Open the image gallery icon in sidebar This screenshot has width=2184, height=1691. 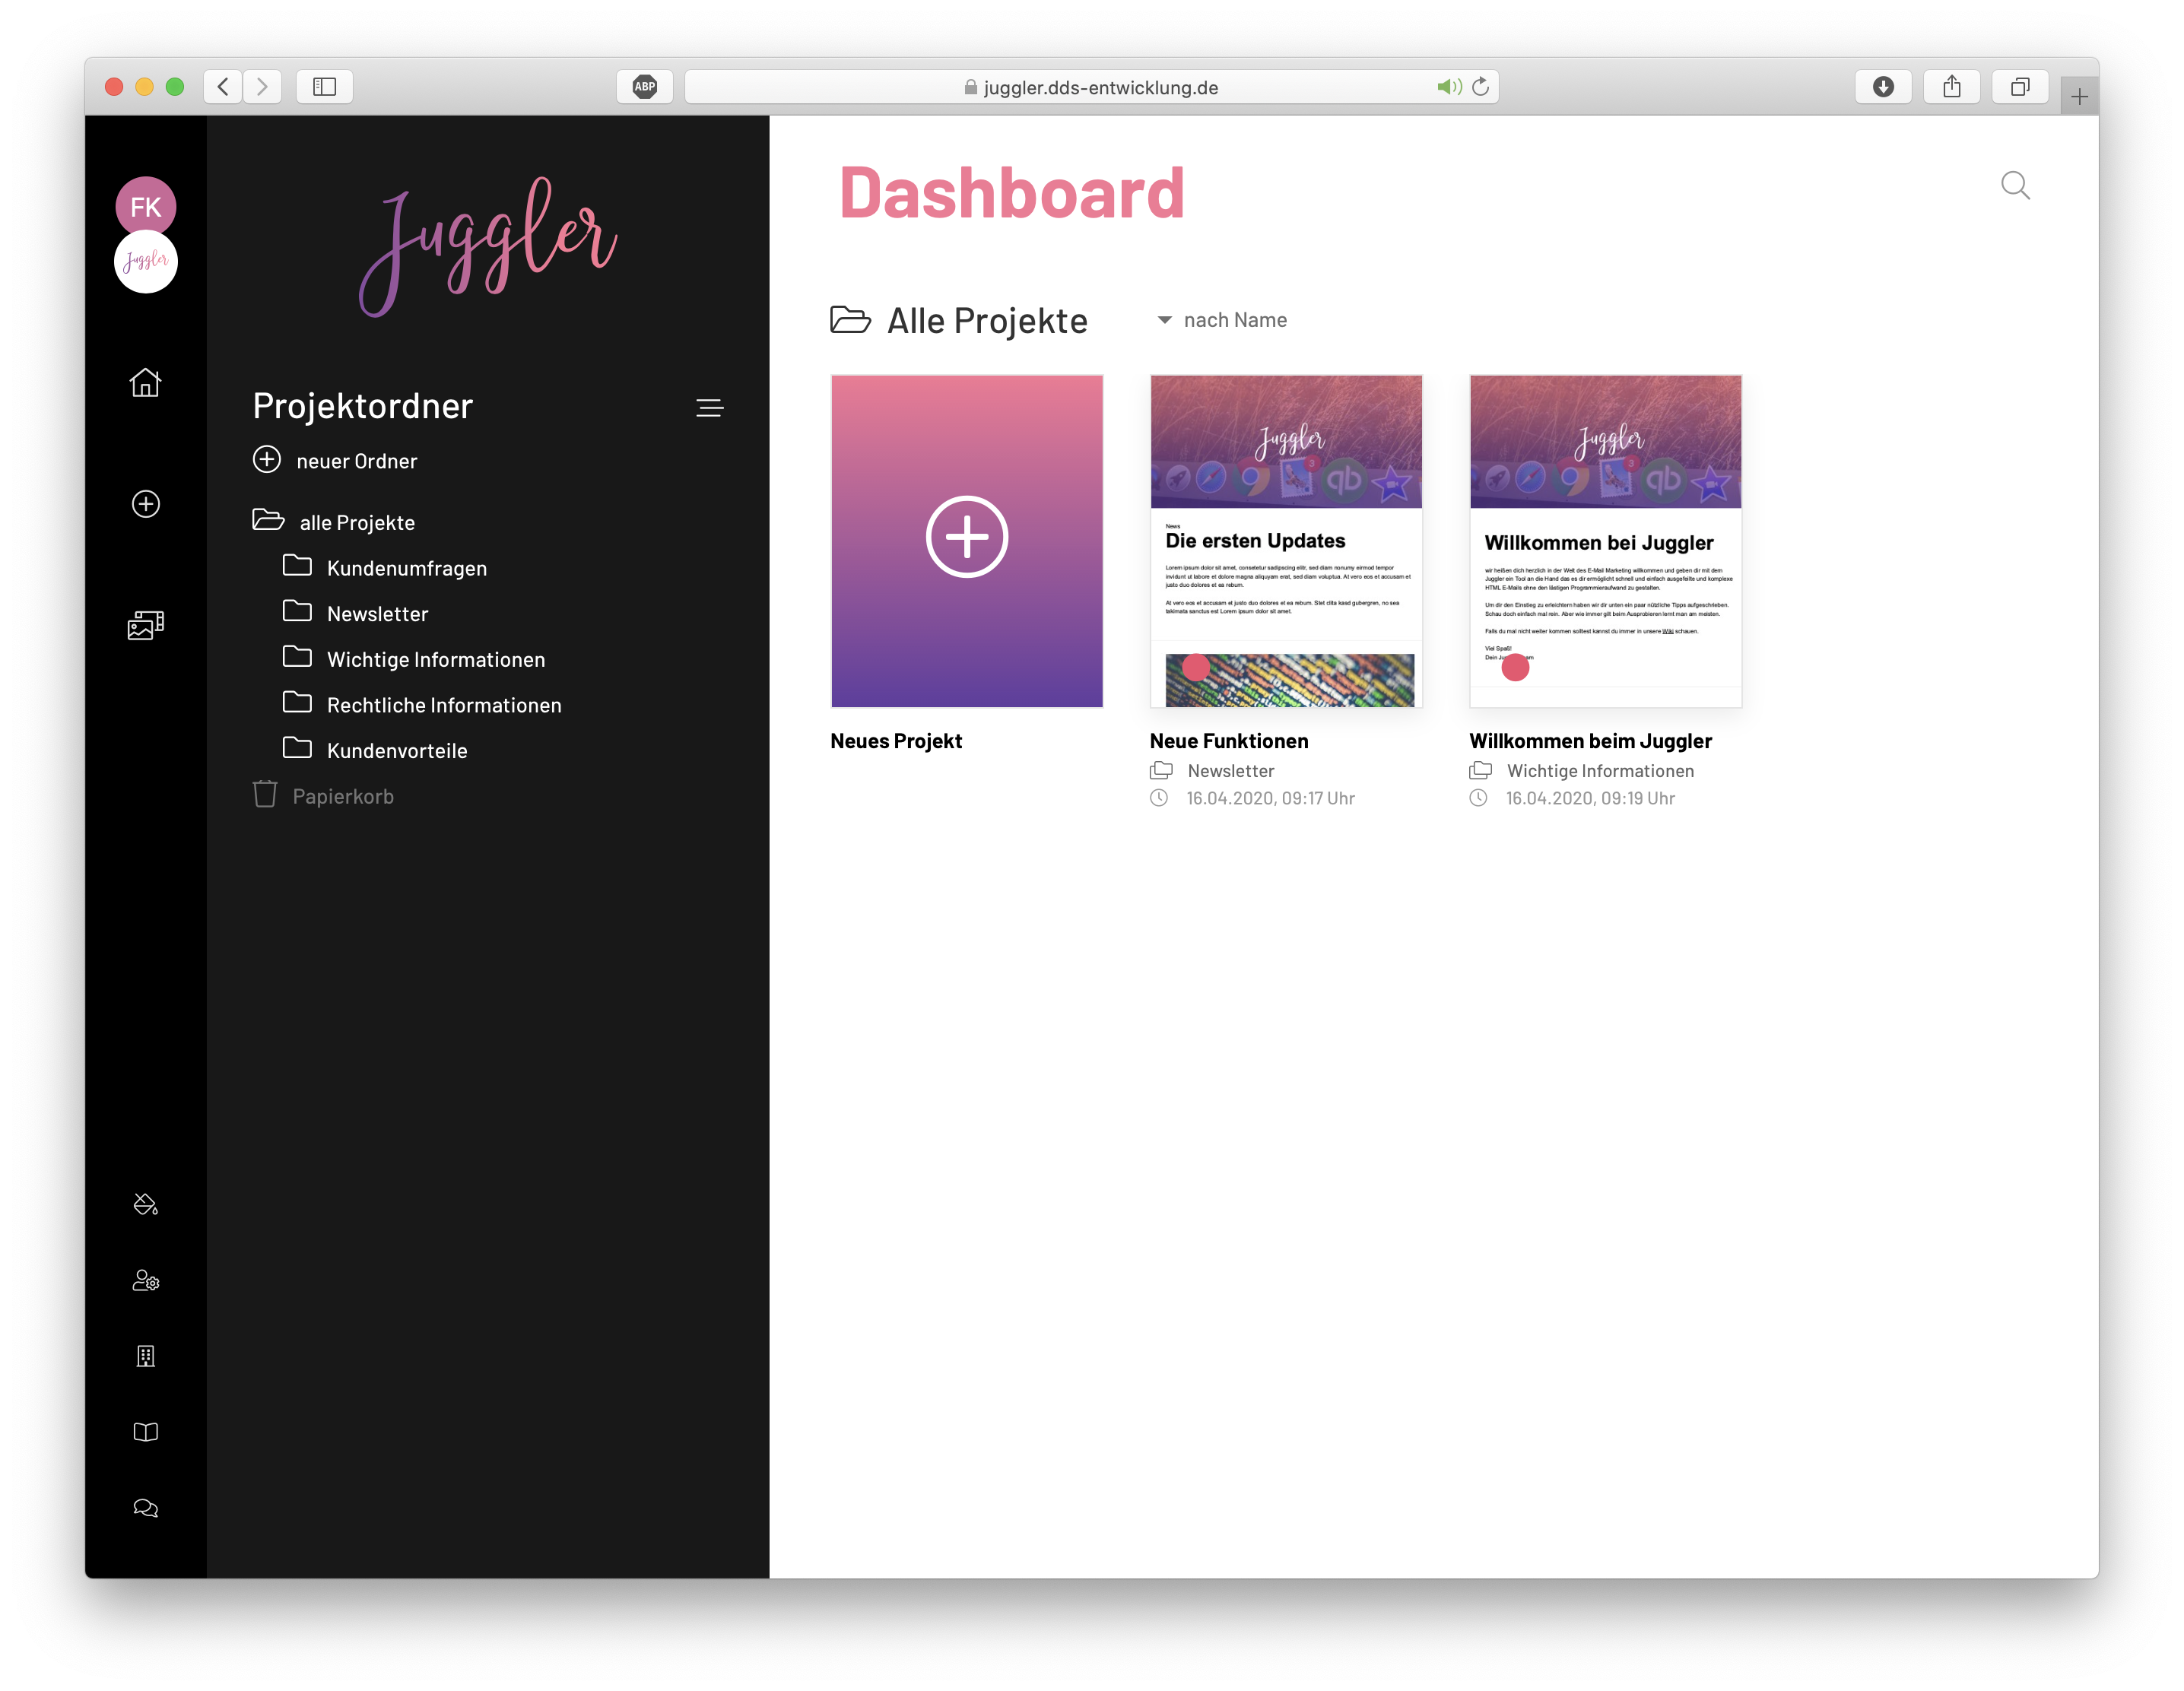tap(145, 625)
